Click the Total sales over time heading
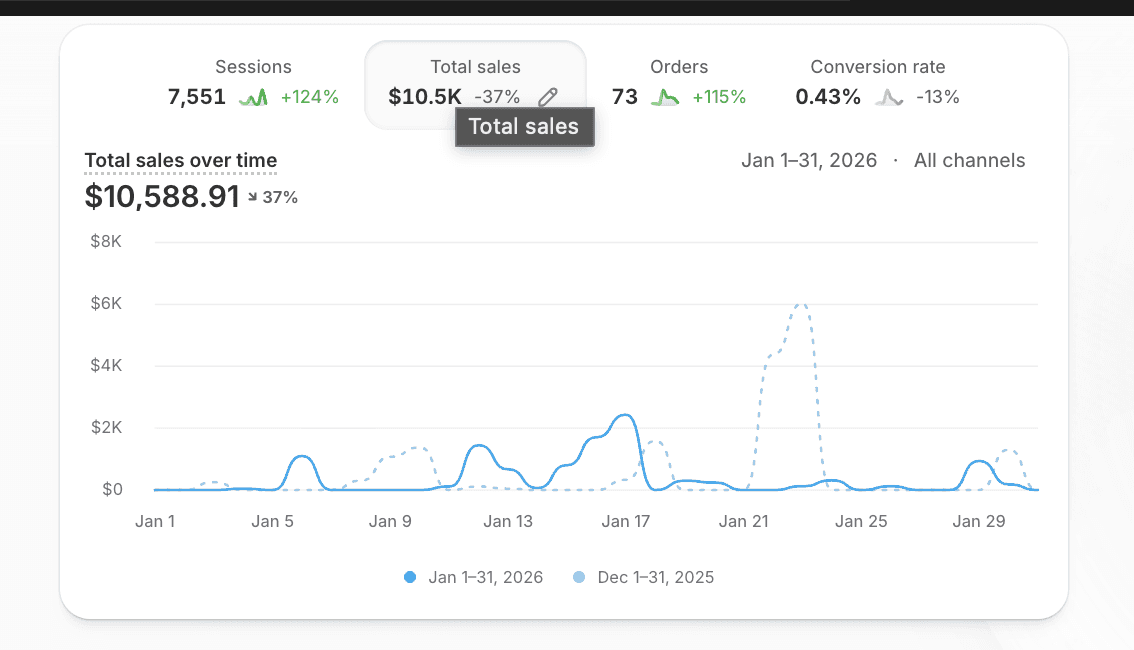Screen dimensions: 1134x650 [x=181, y=161]
